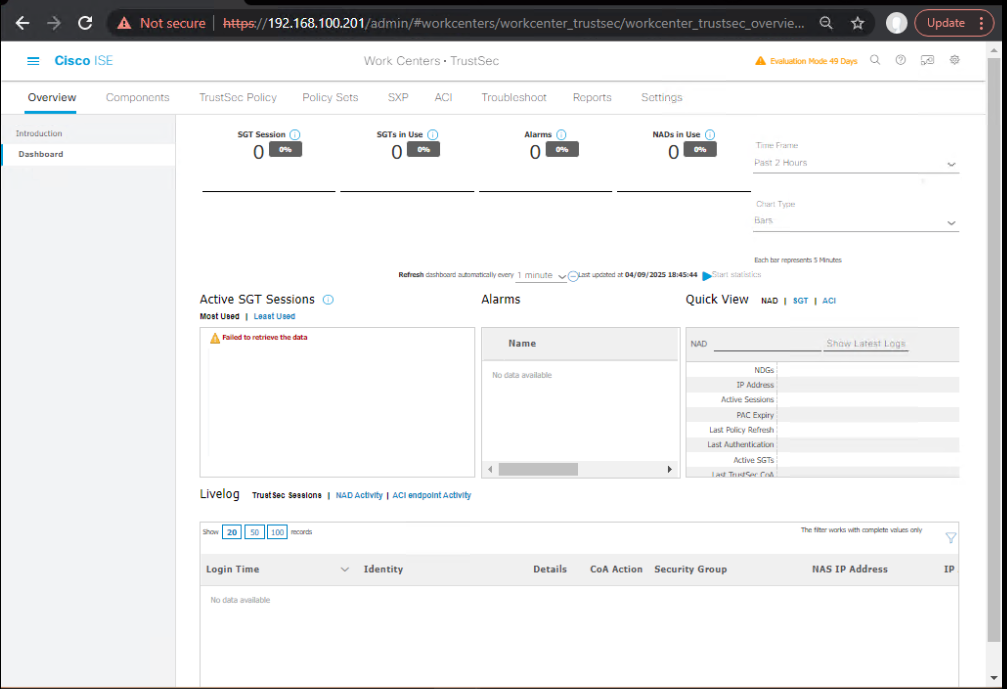Switch Active SGT Sessions to Most Used
Image resolution: width=1007 pixels, height=689 pixels.
click(219, 317)
